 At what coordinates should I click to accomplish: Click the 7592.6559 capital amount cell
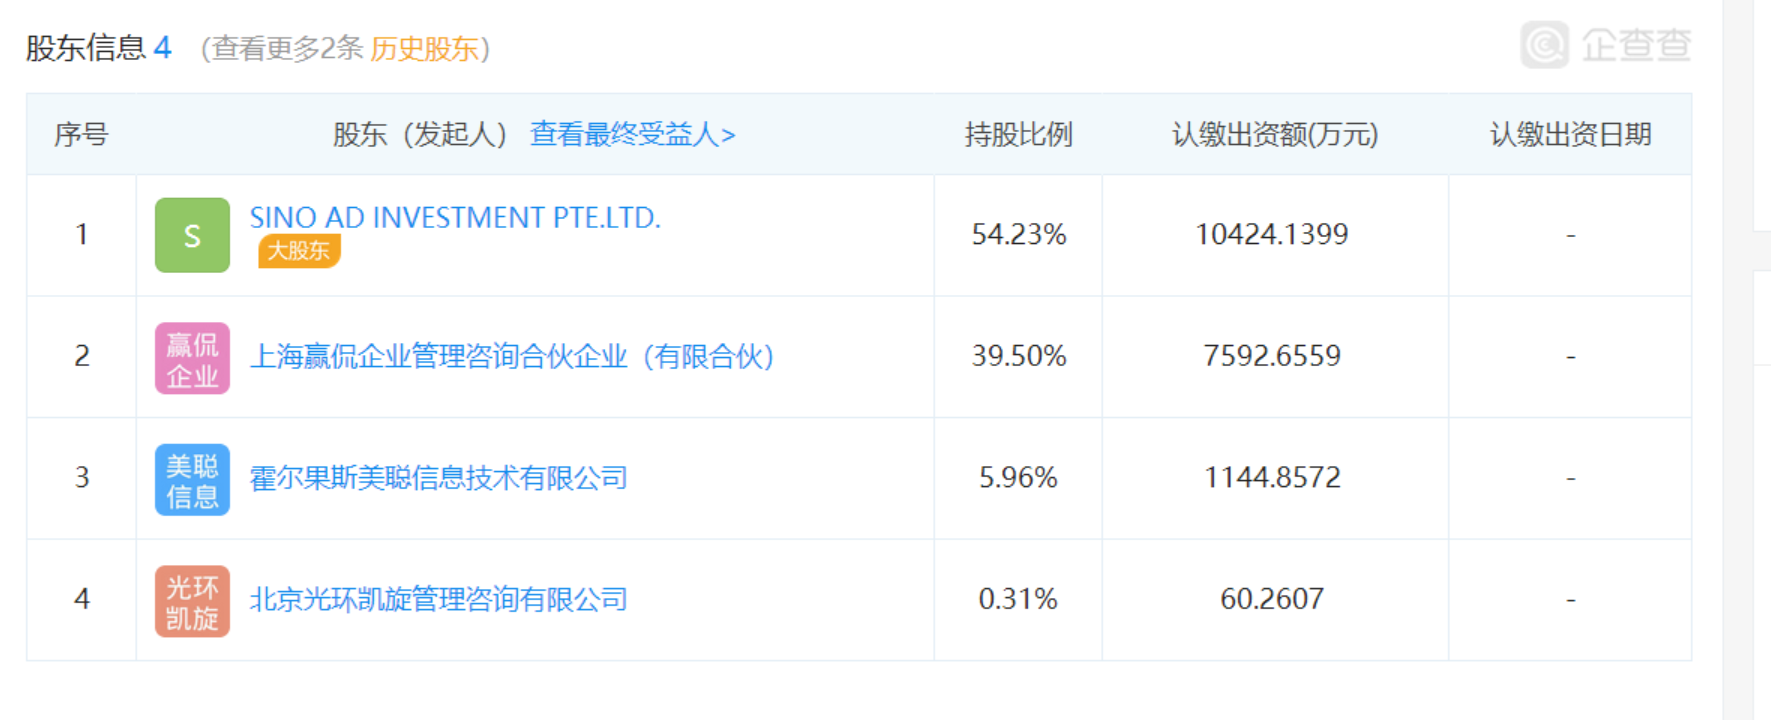1272,356
